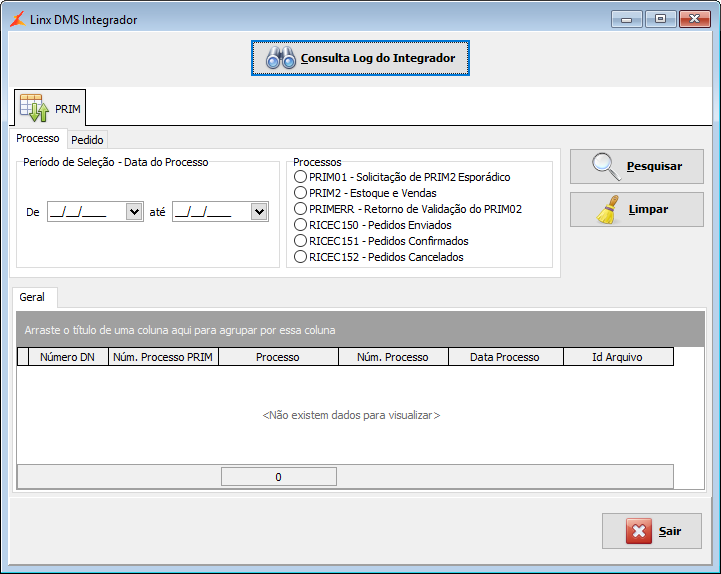Click the magnifying glass icon on Pesquisar
The height and width of the screenshot is (574, 721).
(606, 166)
